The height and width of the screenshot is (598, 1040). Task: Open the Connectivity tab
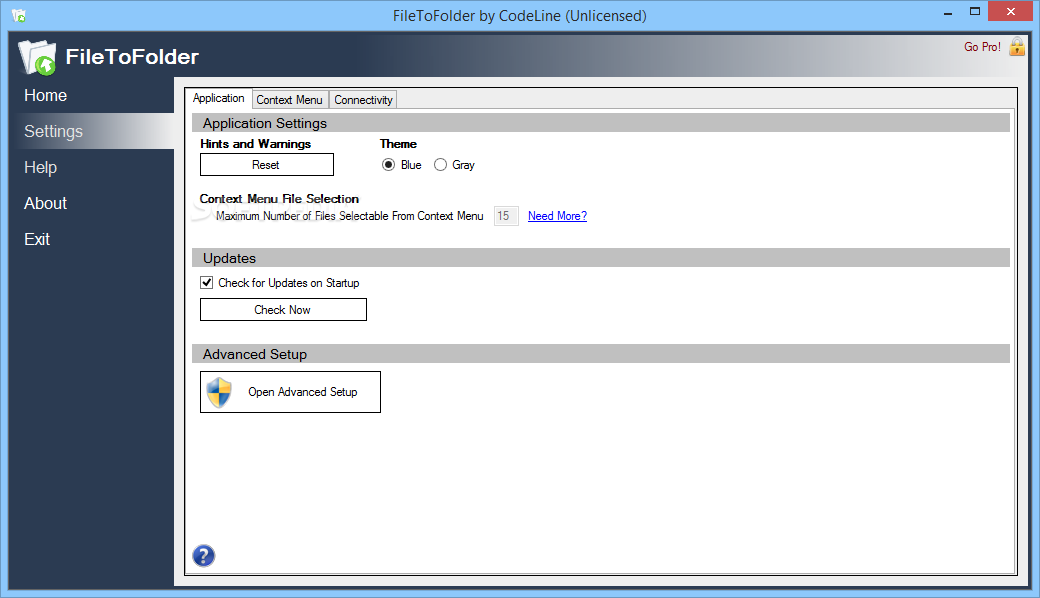[x=363, y=99]
